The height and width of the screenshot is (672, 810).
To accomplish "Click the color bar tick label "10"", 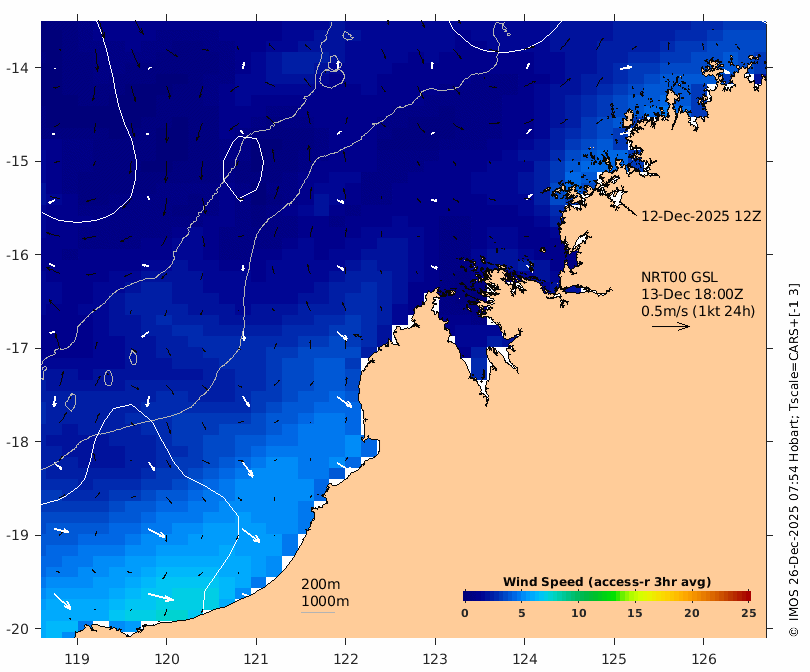I will (579, 613).
